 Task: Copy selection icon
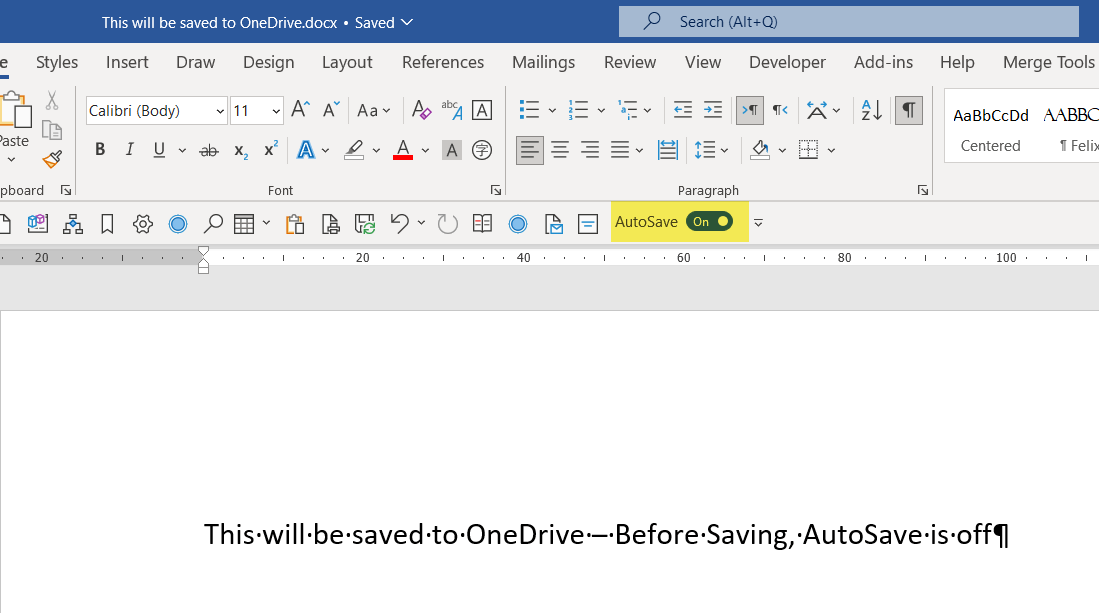click(x=52, y=130)
